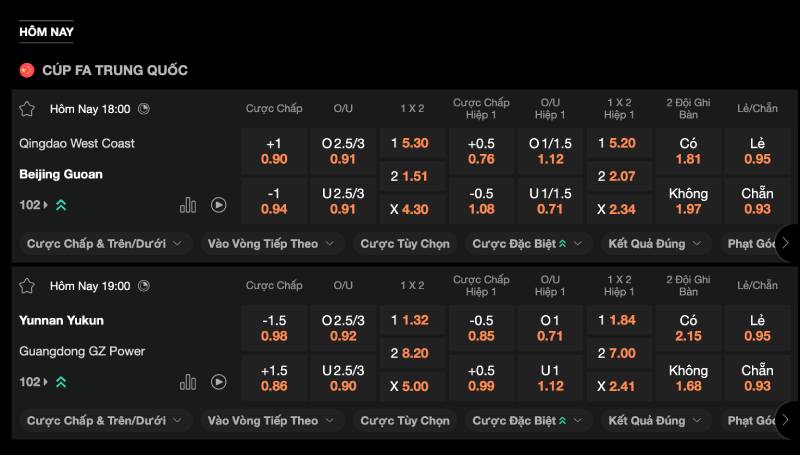This screenshot has width=800, height=455.
Task: Play live stream for Yunnan vs Guangdong
Action: pyautogui.click(x=218, y=382)
